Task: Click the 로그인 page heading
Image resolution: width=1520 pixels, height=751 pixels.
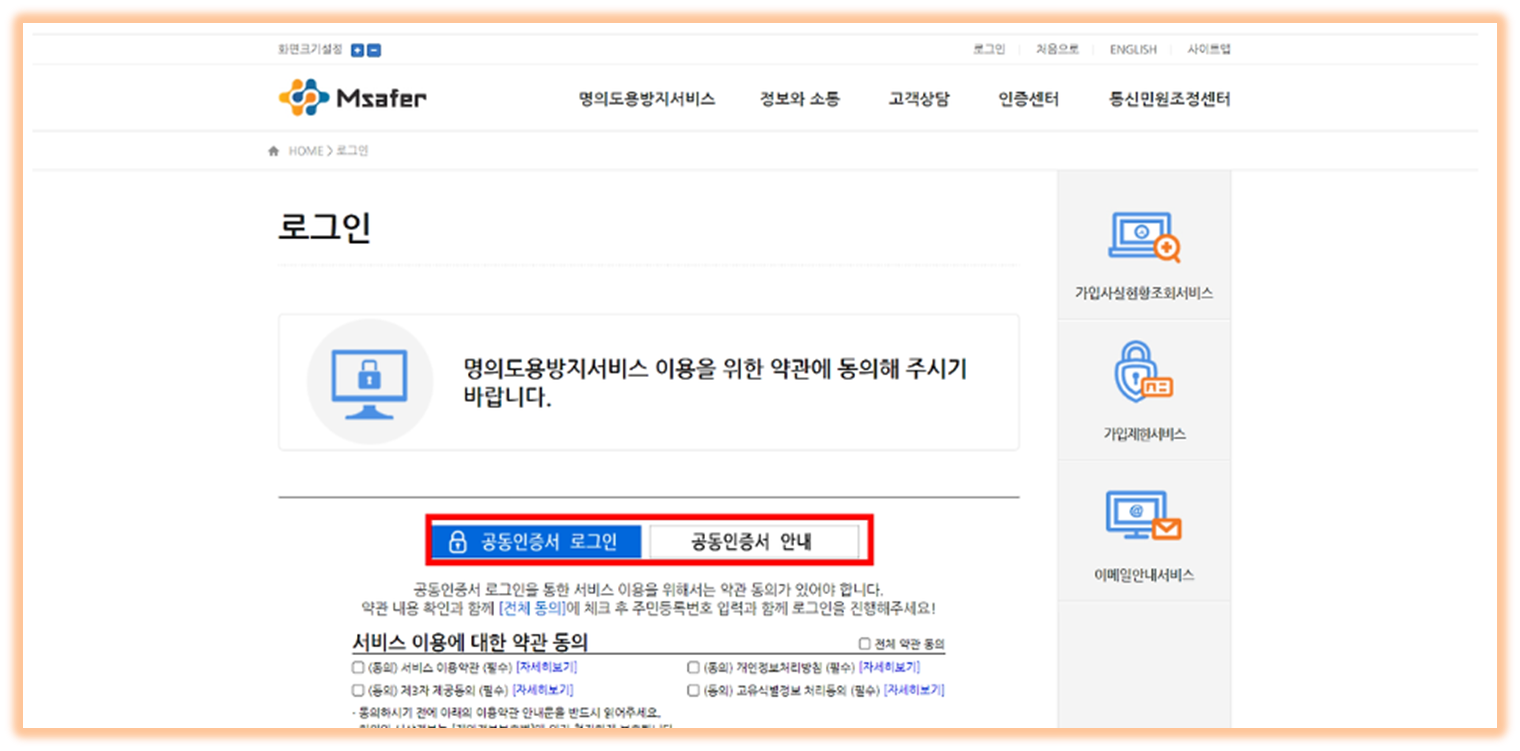Action: click(324, 227)
